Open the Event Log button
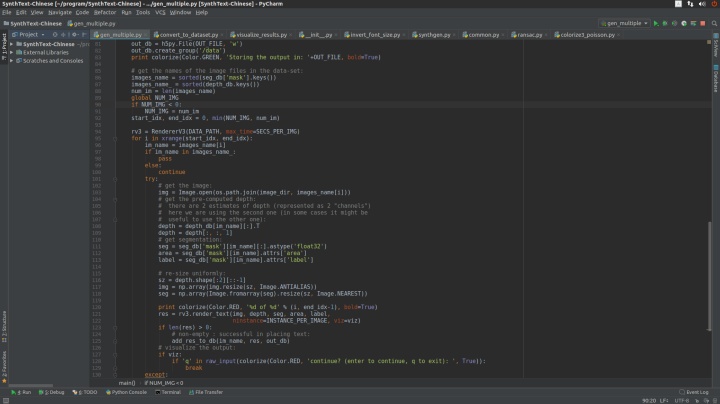The height and width of the screenshot is (404, 720). coord(694,393)
